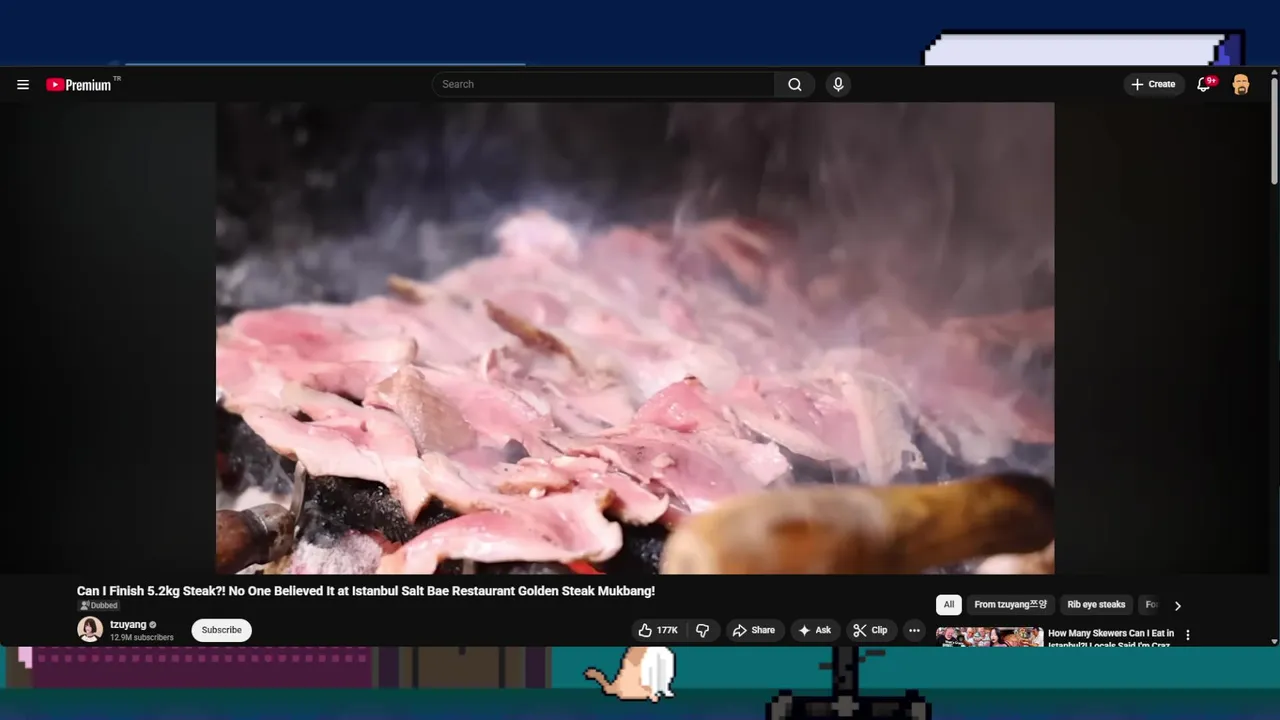Viewport: 1280px width, 720px height.
Task: Click the page vertical scrollbar thumb
Action: click(1274, 131)
